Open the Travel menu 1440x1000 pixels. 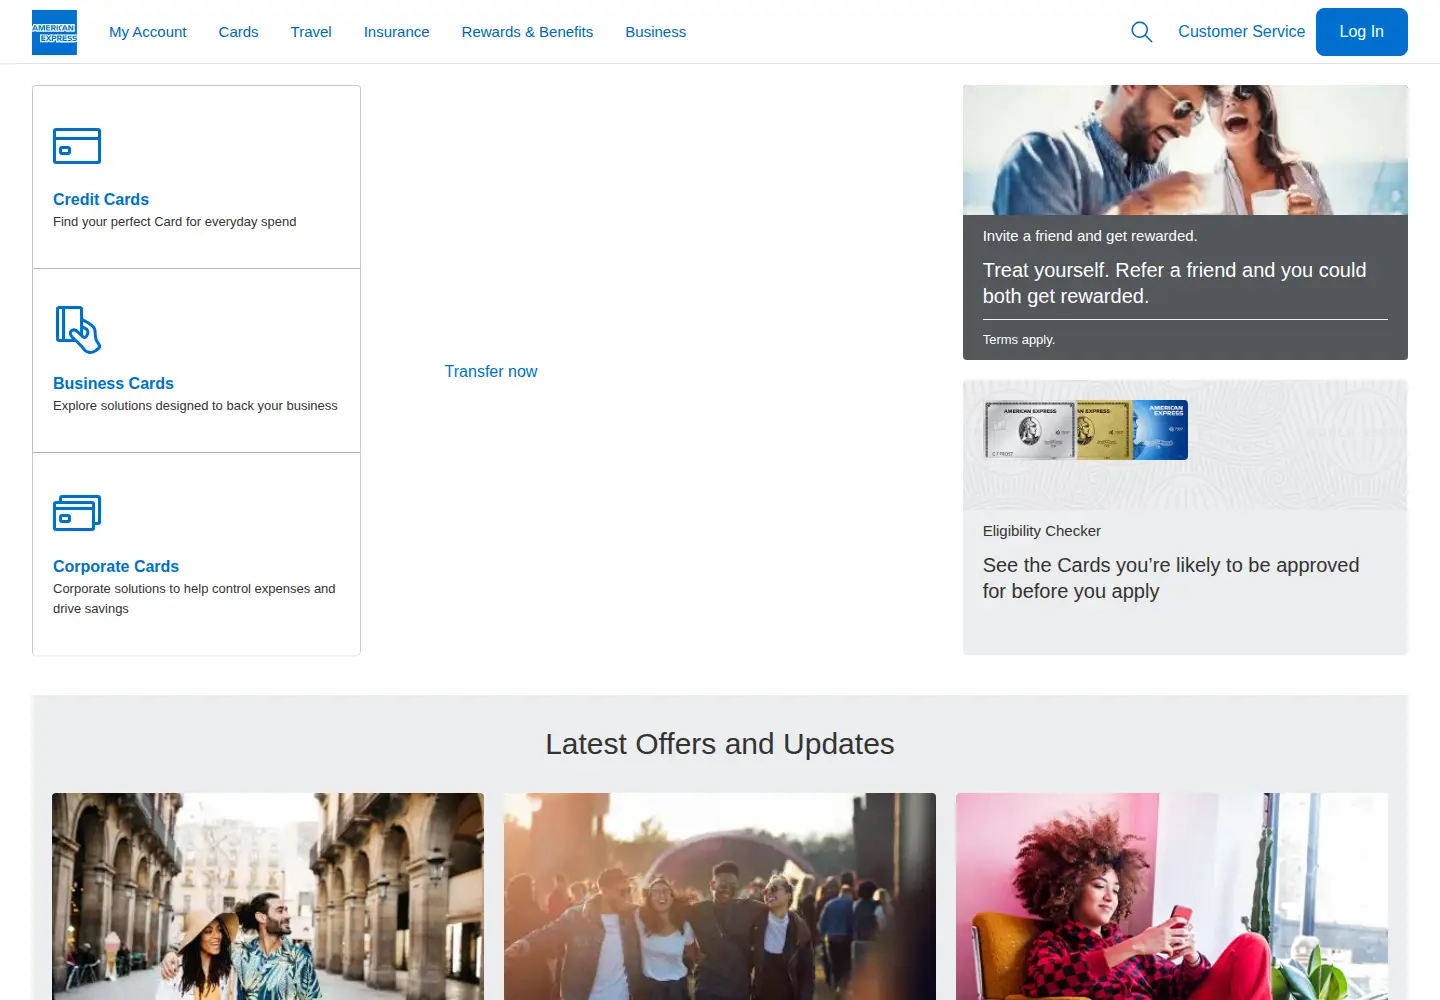pyautogui.click(x=311, y=32)
